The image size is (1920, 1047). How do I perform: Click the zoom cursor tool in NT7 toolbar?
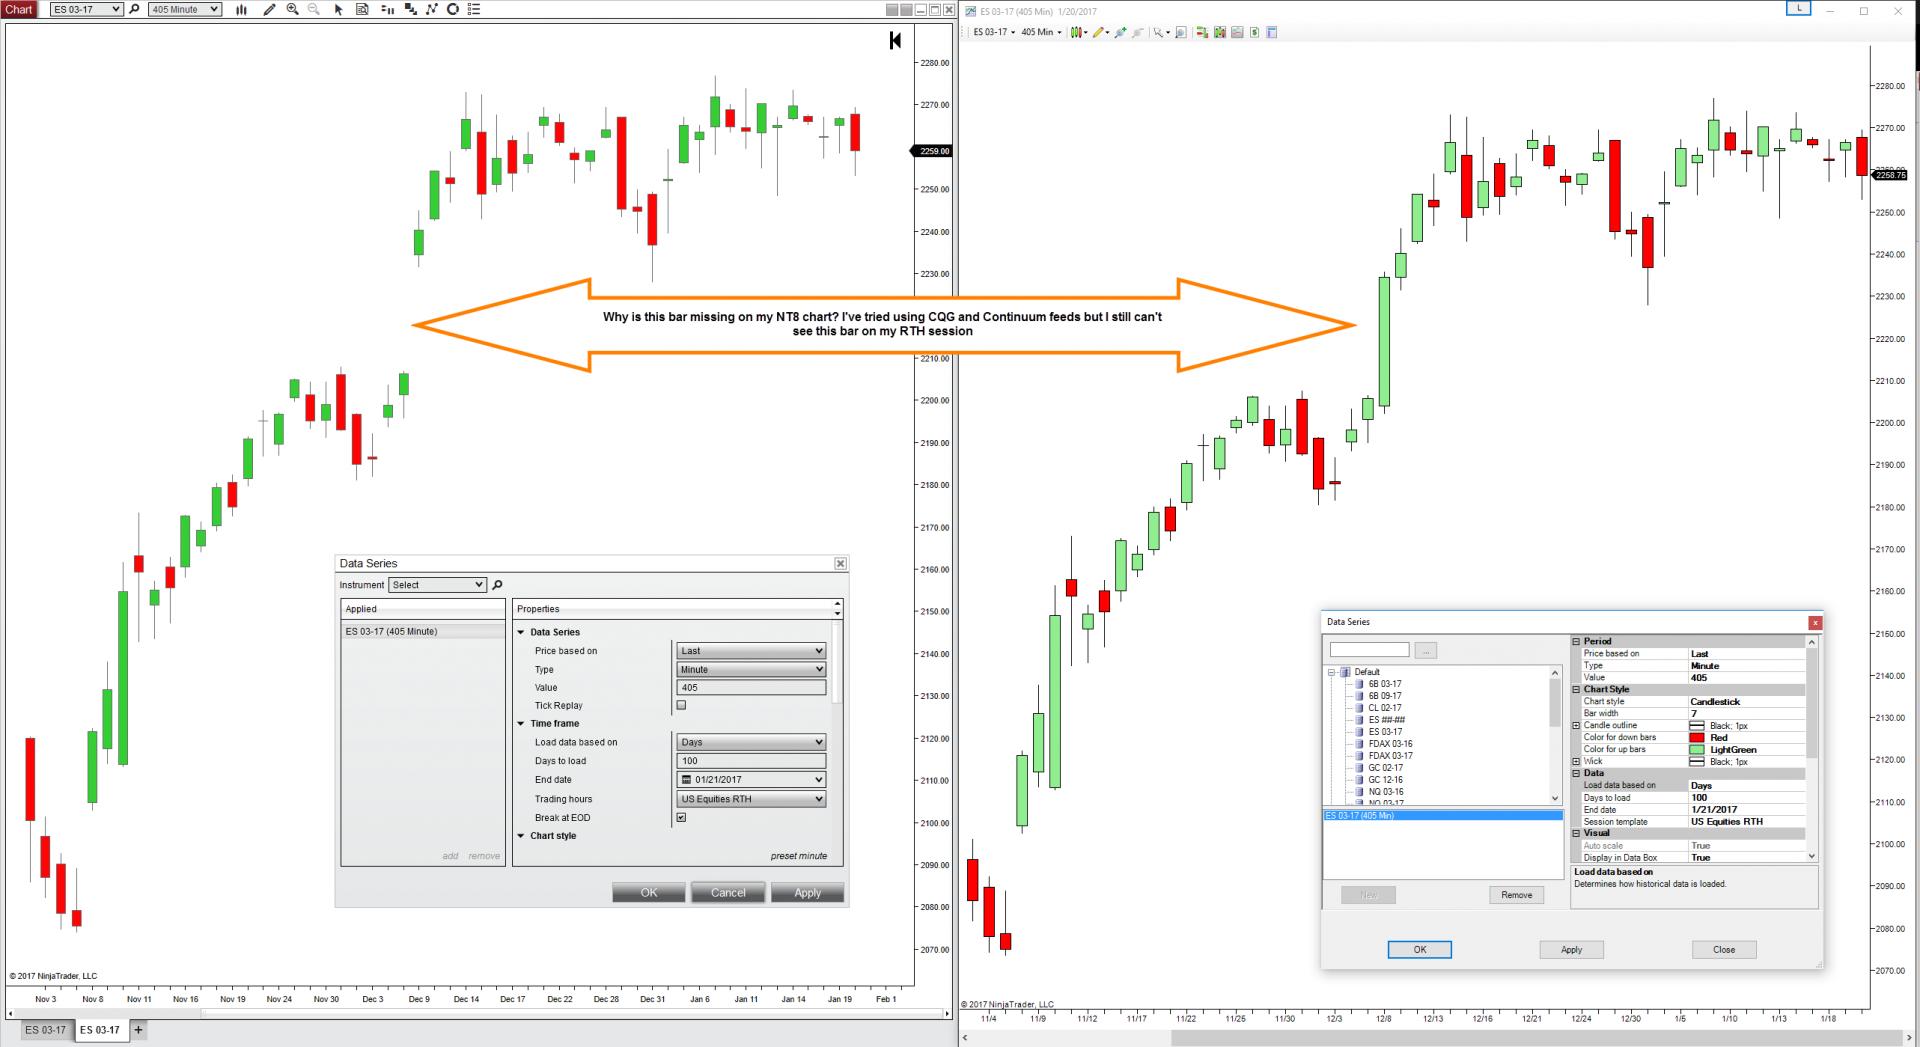(1159, 32)
